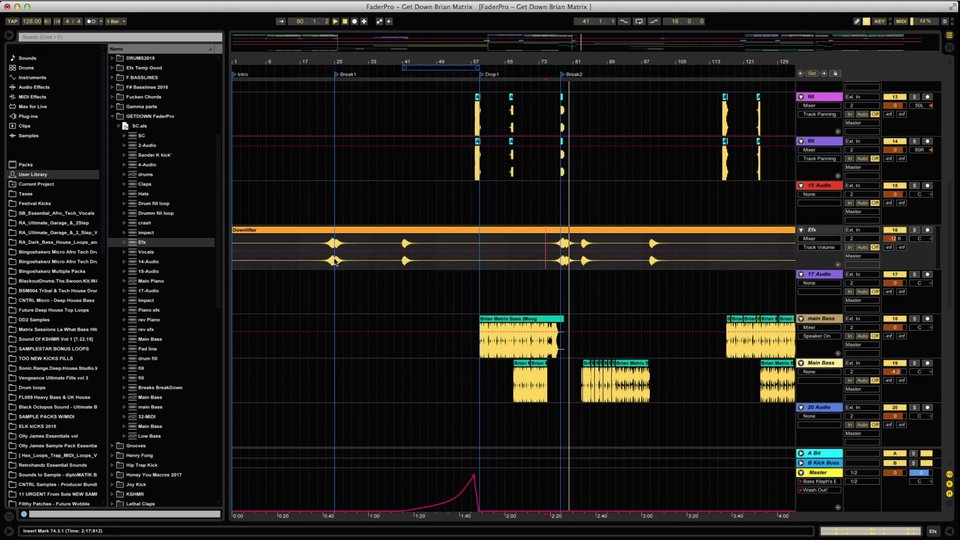Viewport: 960px width, 540px height.
Task: Switch to Arrangement view selector icon
Action: point(950,37)
